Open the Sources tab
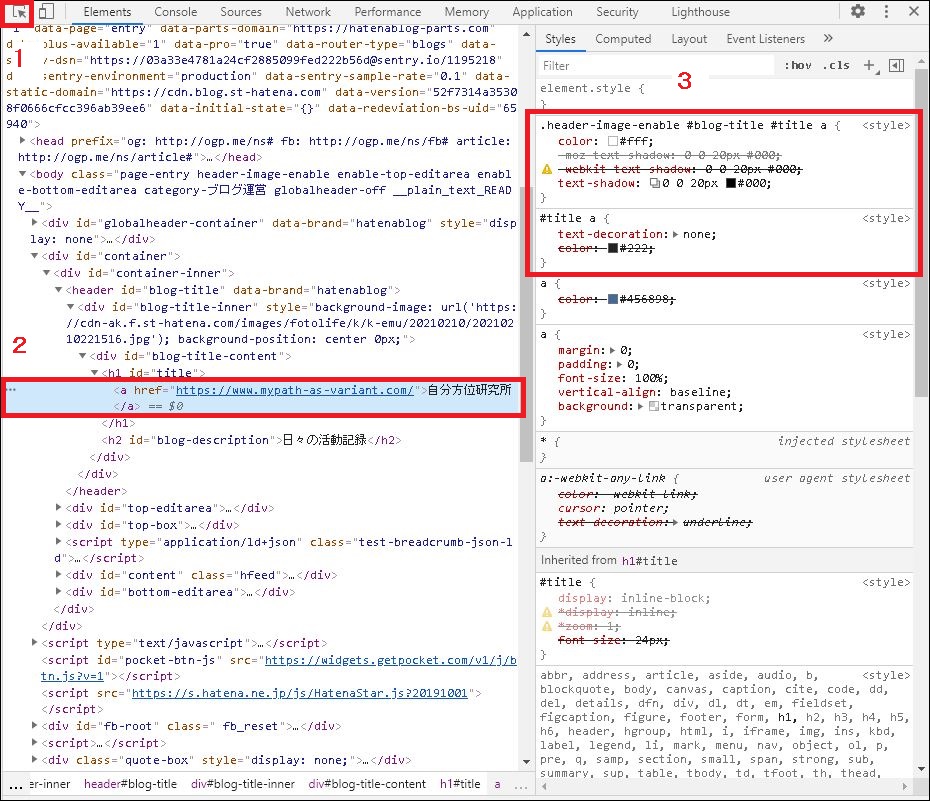This screenshot has width=930, height=801. (x=241, y=12)
